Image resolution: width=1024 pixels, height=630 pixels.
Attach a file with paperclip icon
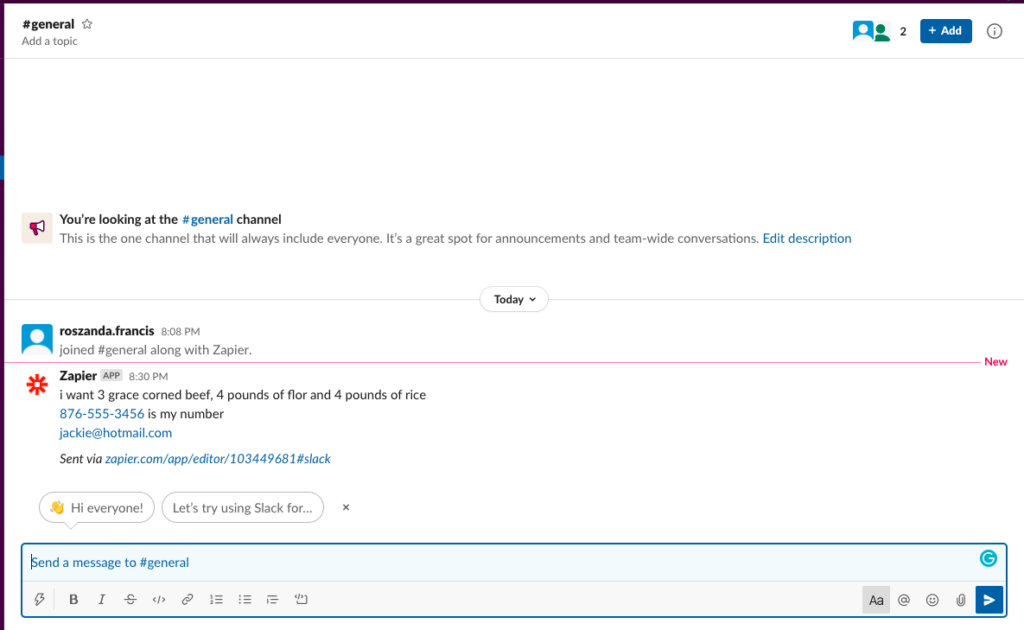coord(960,600)
